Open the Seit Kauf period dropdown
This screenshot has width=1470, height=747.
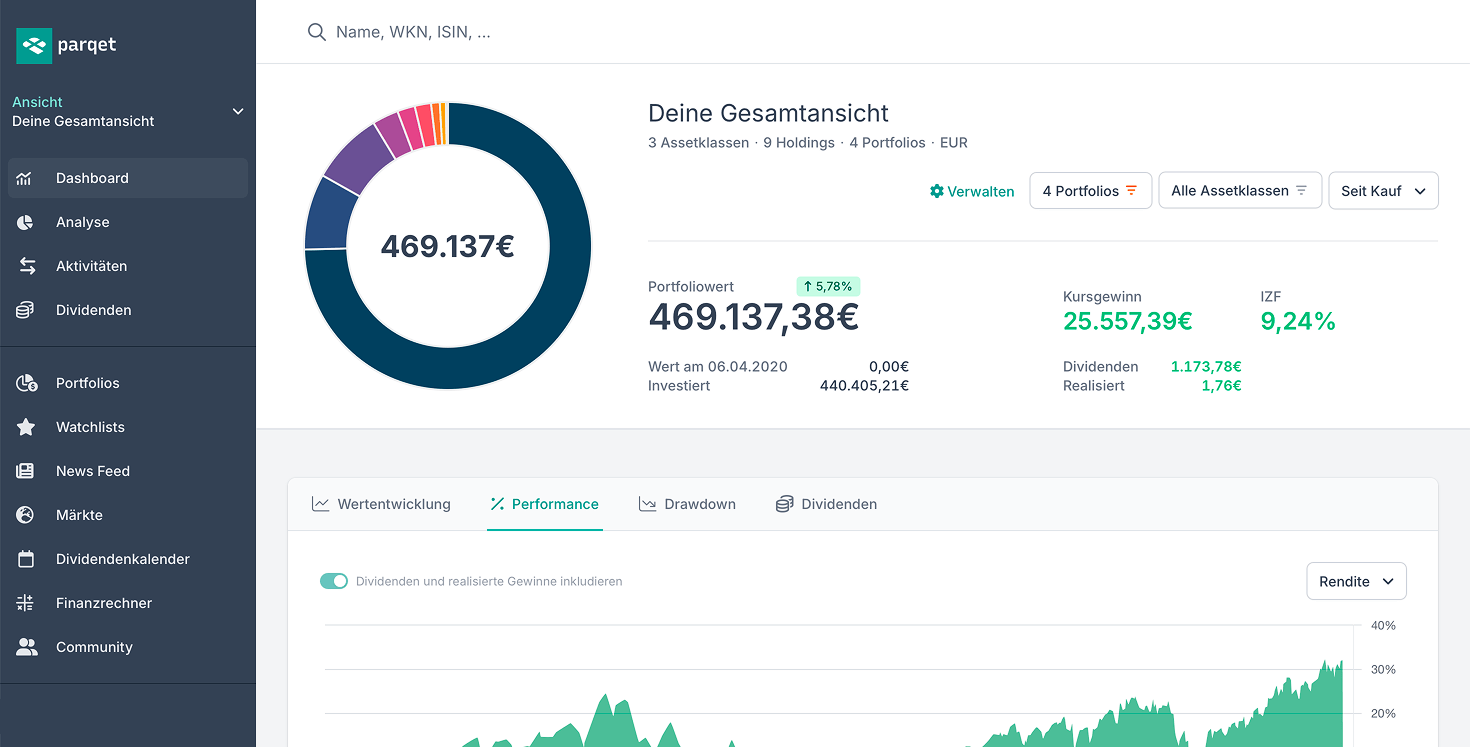1383,190
